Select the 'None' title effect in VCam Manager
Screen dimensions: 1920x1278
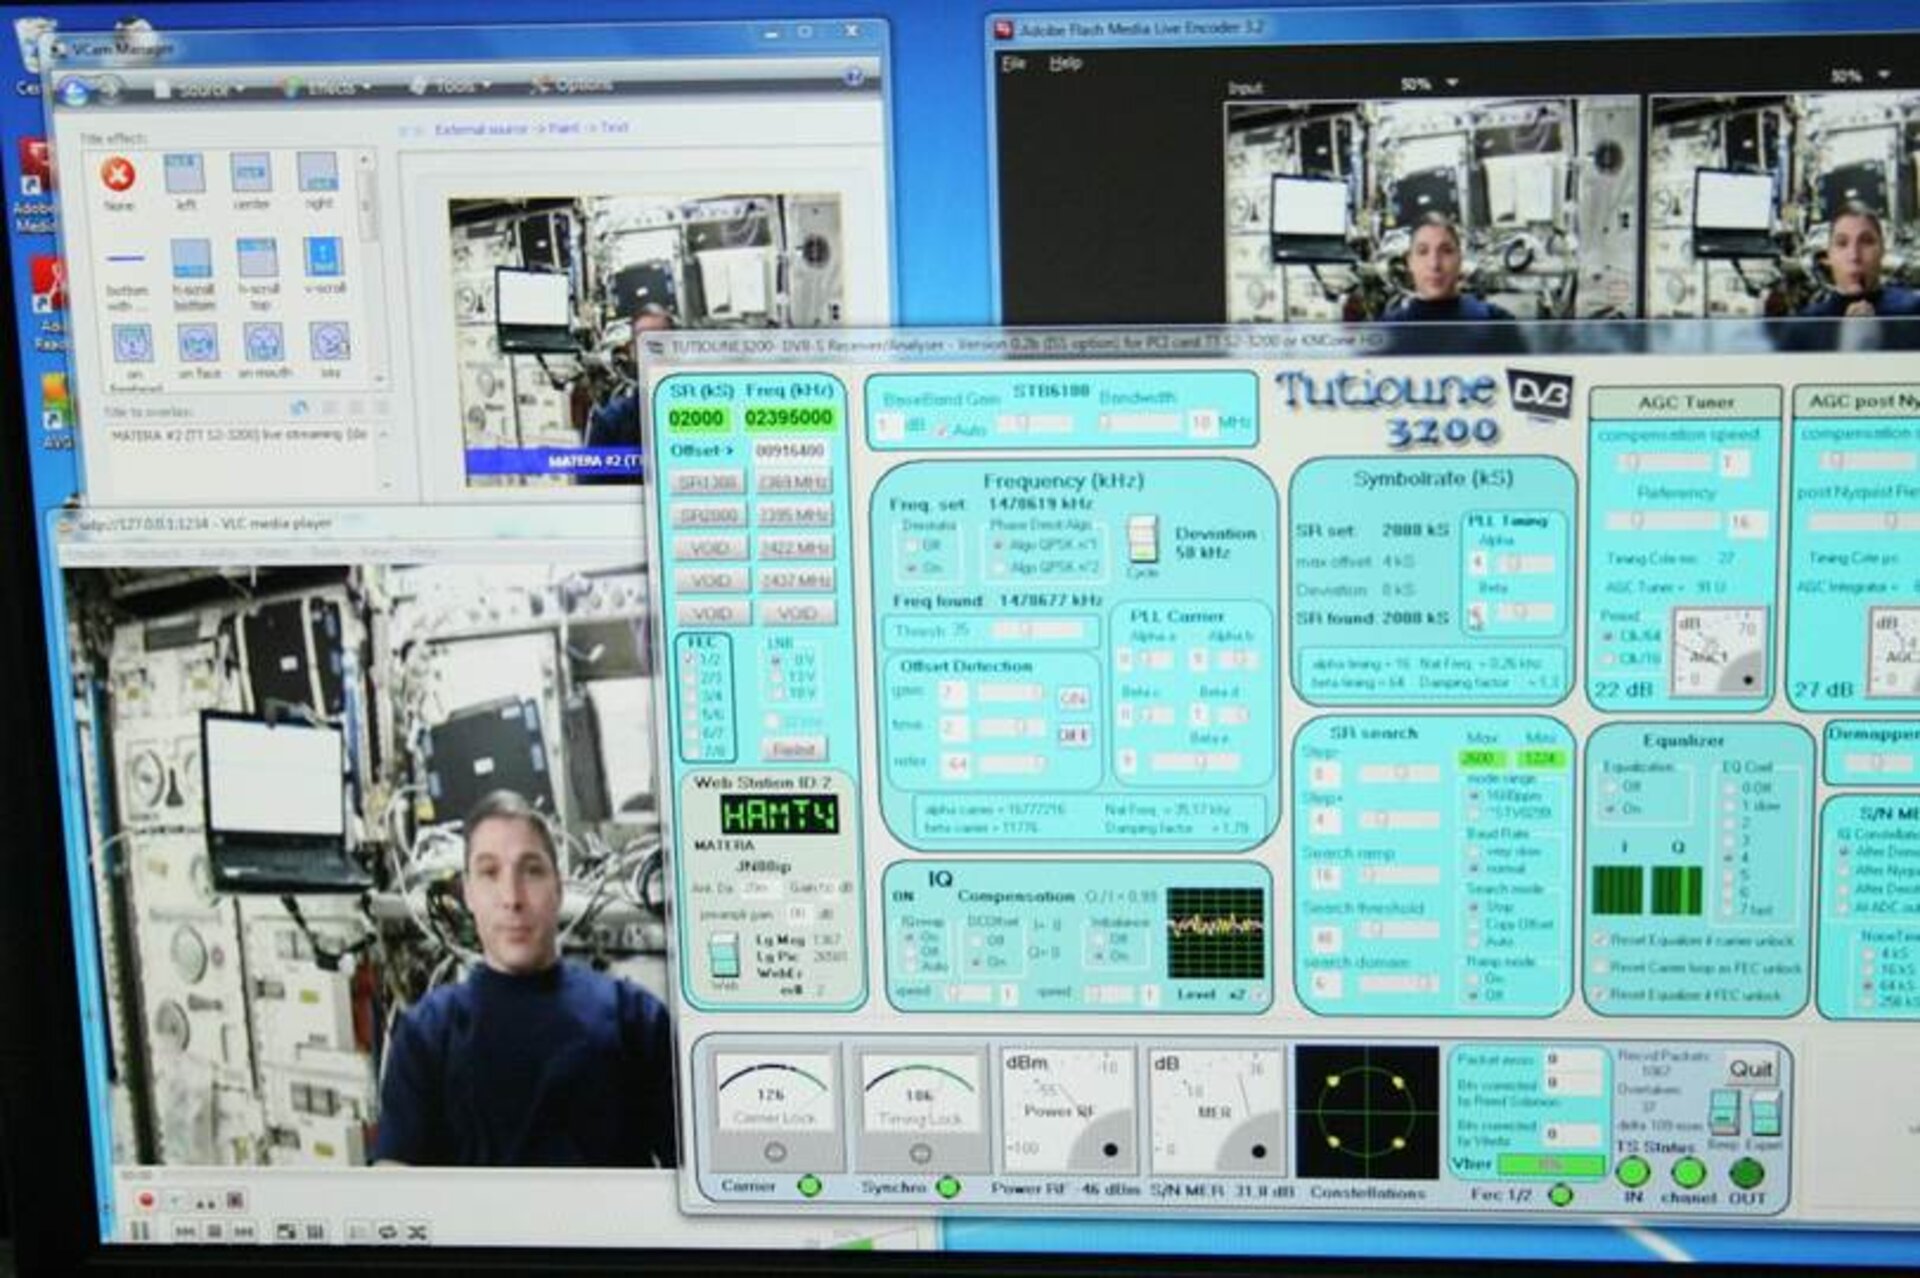(118, 175)
